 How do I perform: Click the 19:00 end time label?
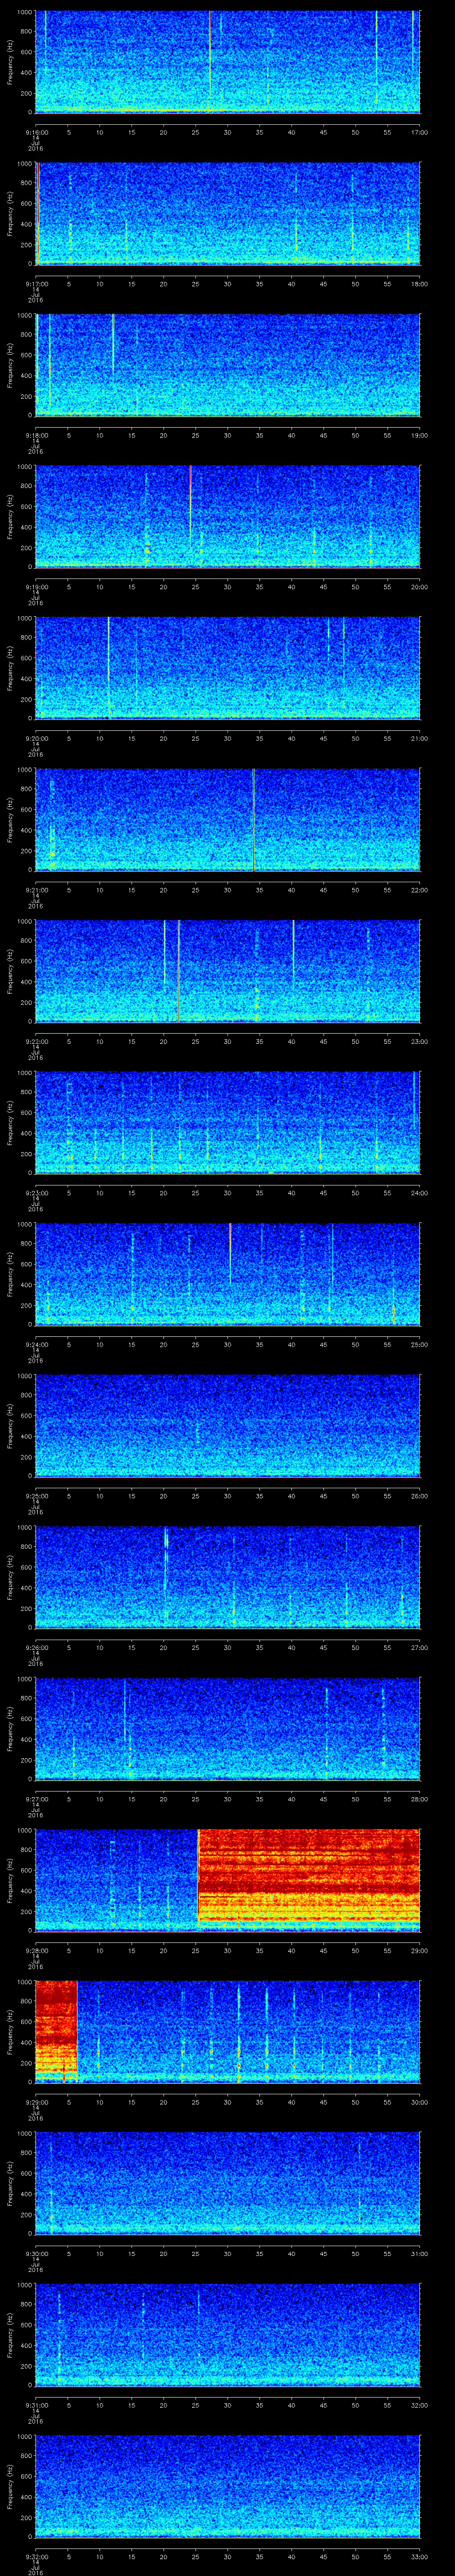click(419, 435)
